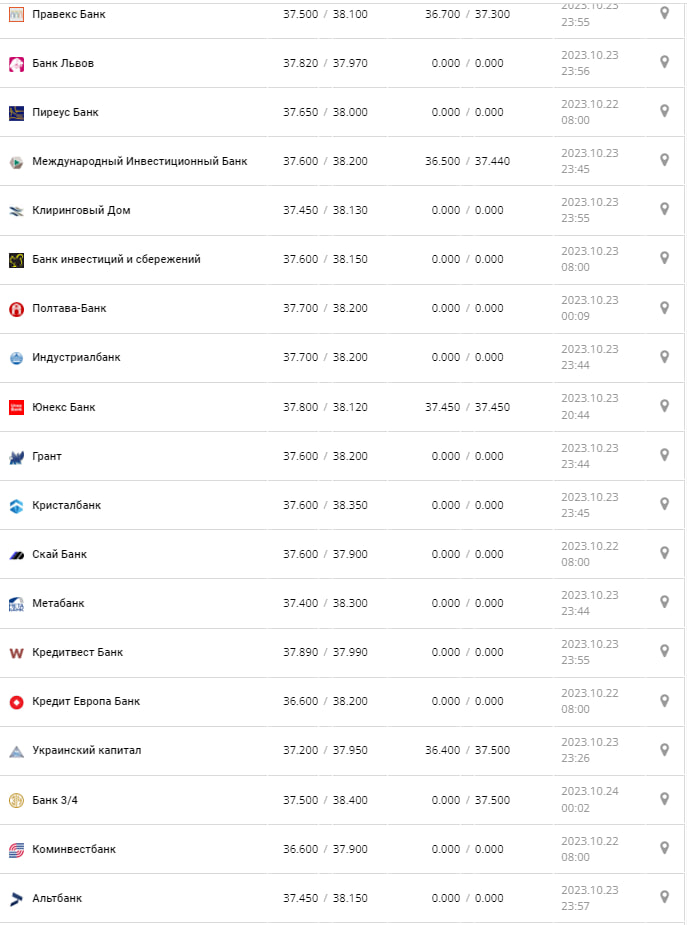Click the Юнекс Банк red logo

point(16,407)
